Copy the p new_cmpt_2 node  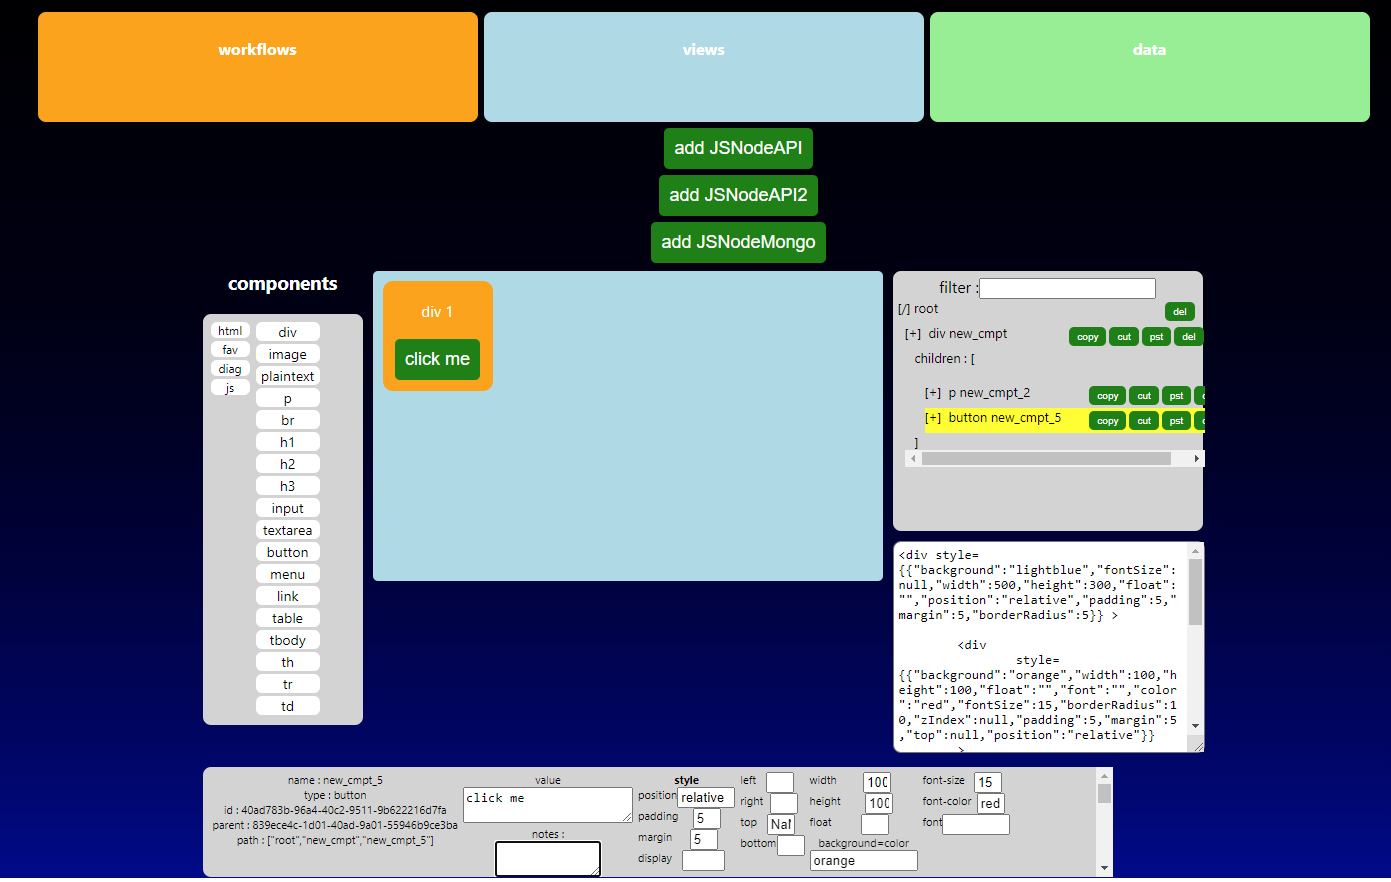tap(1108, 396)
